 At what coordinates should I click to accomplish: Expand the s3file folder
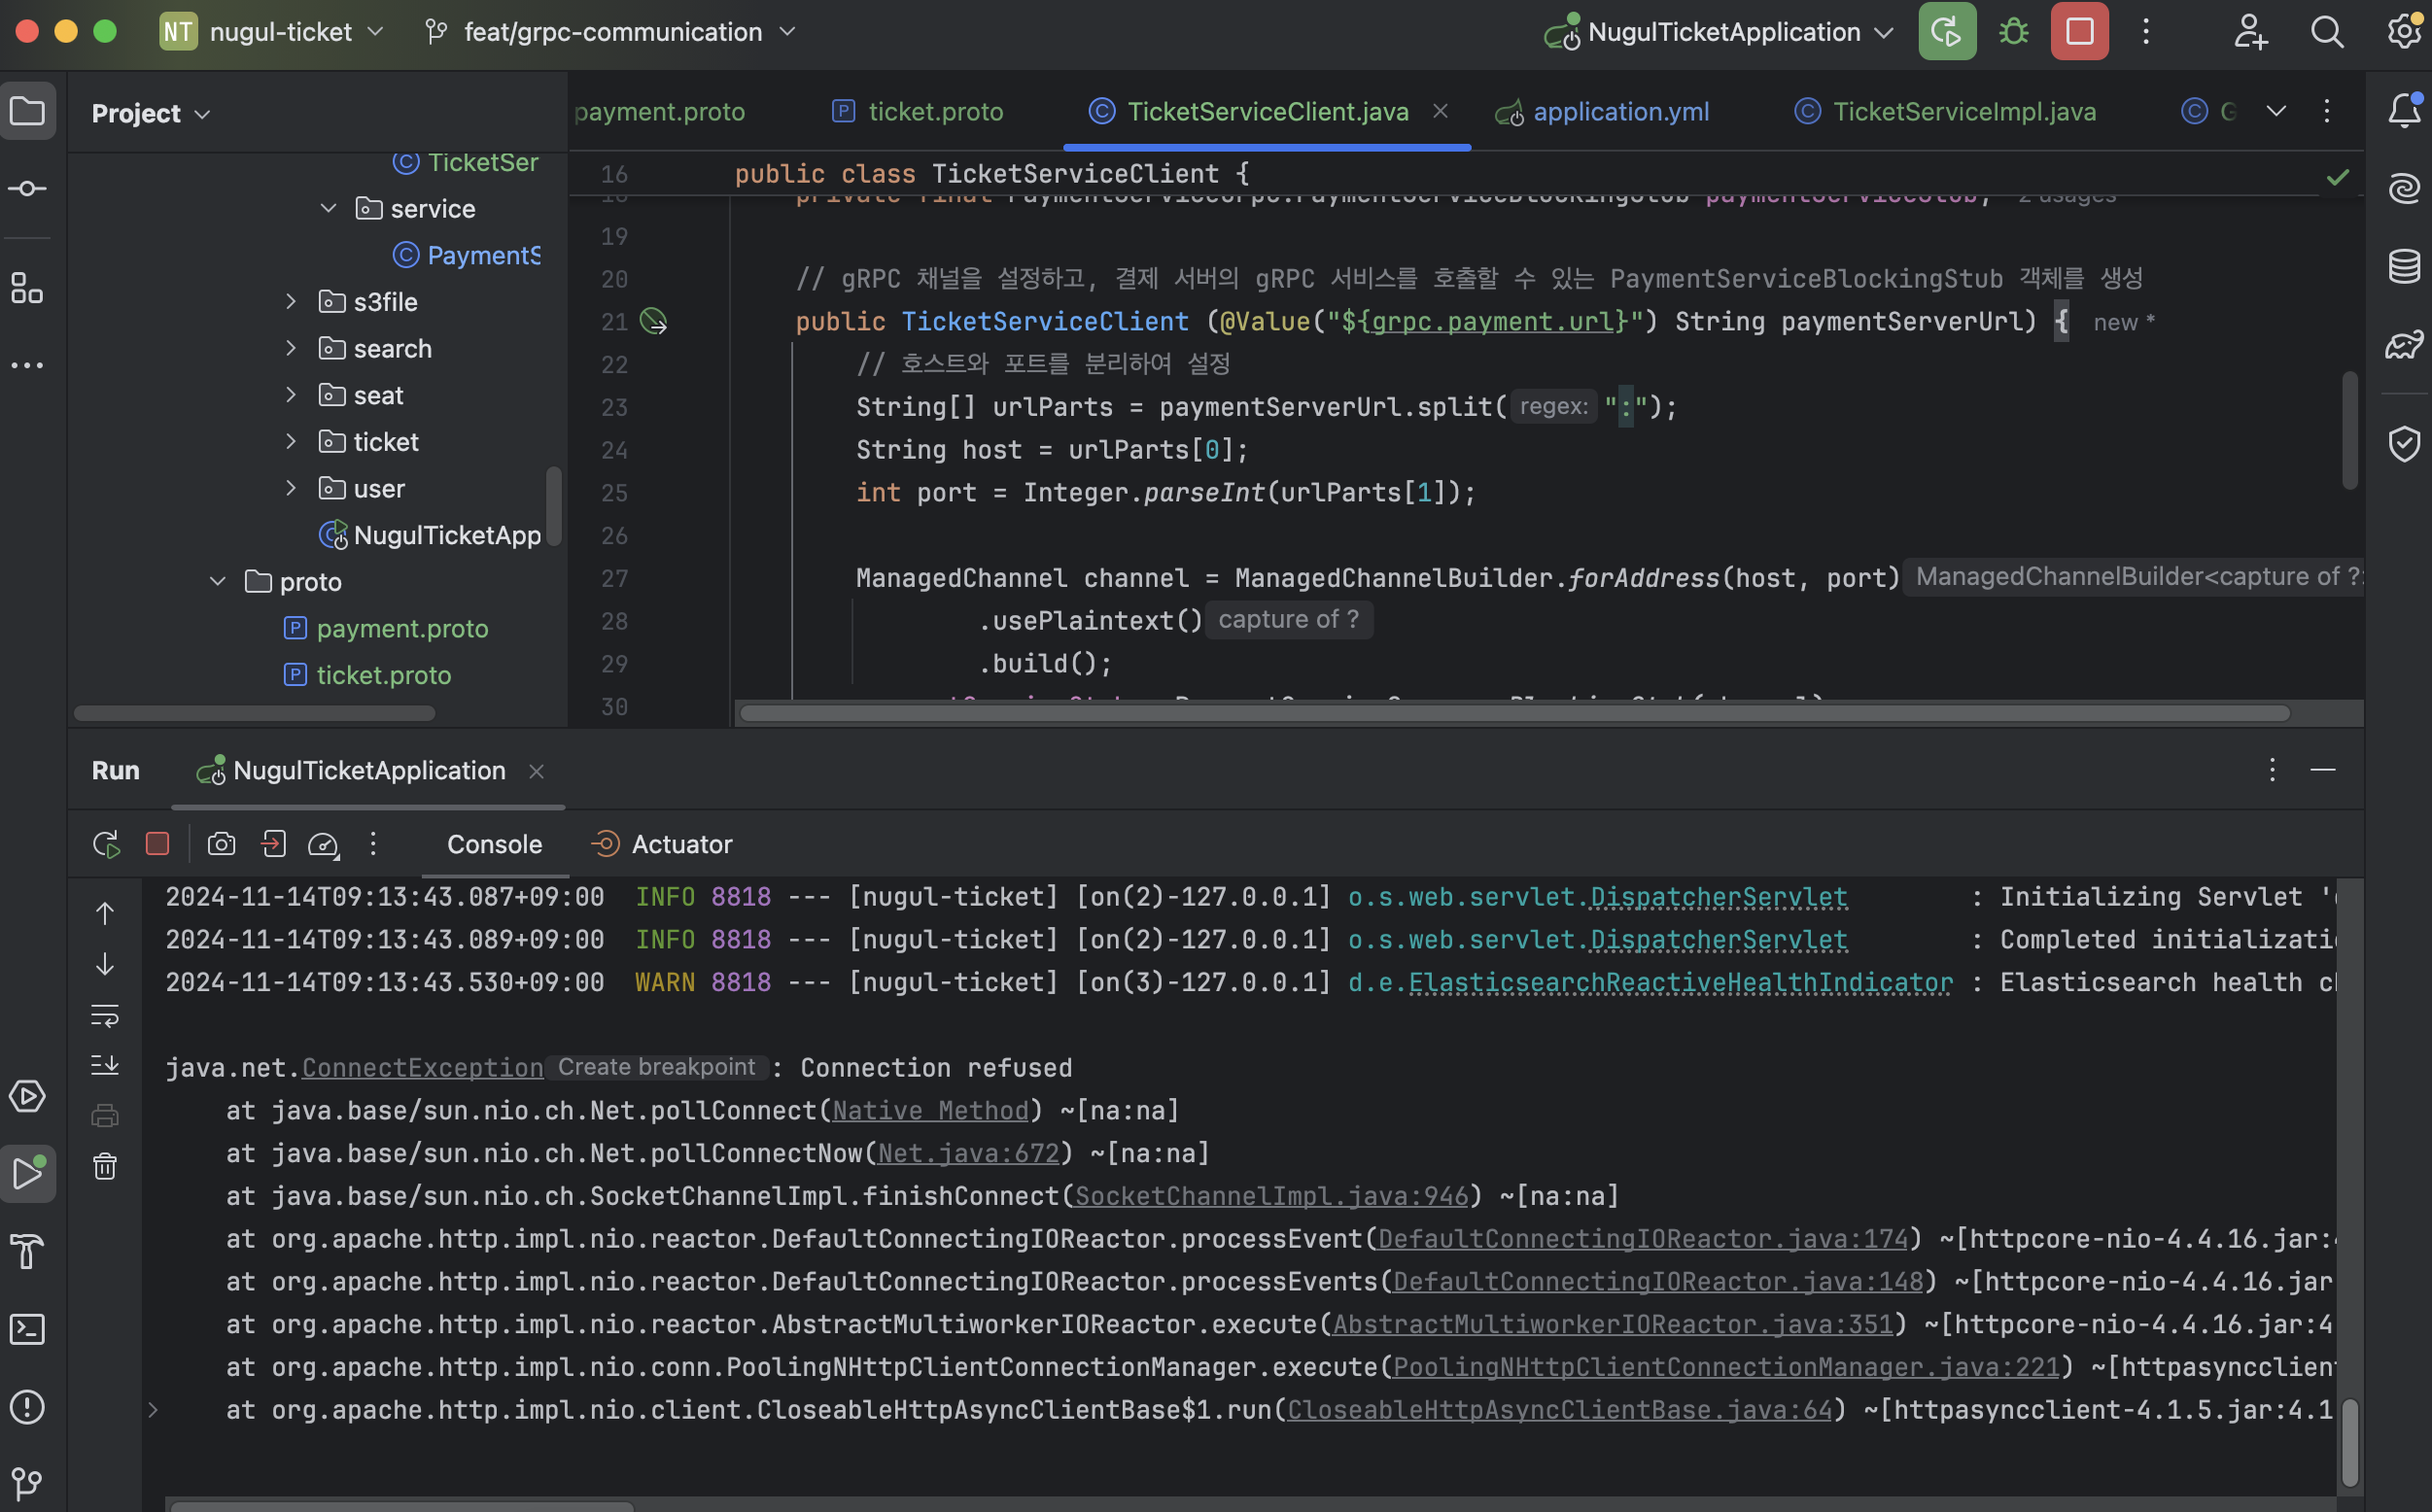click(291, 301)
